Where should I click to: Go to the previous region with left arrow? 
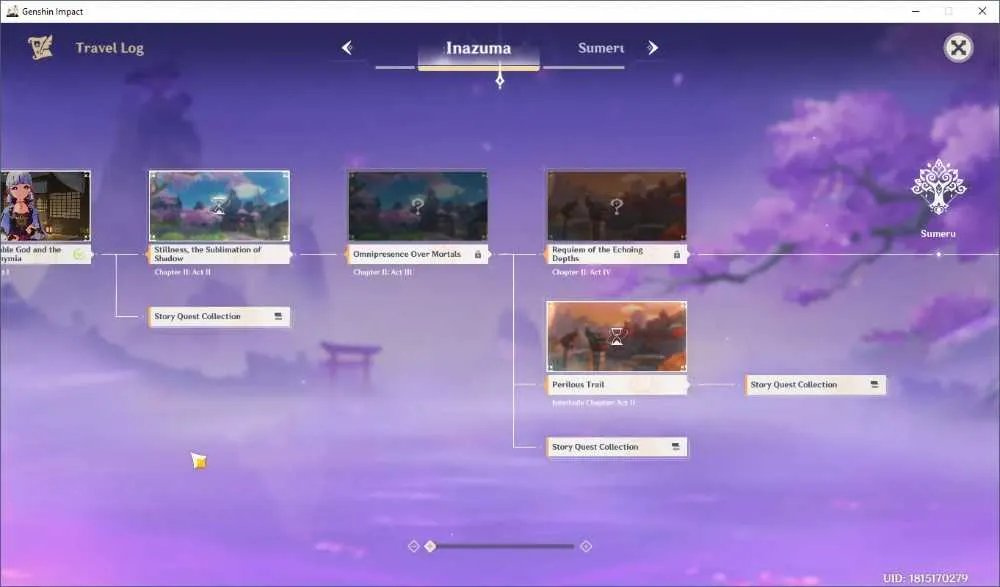click(347, 48)
